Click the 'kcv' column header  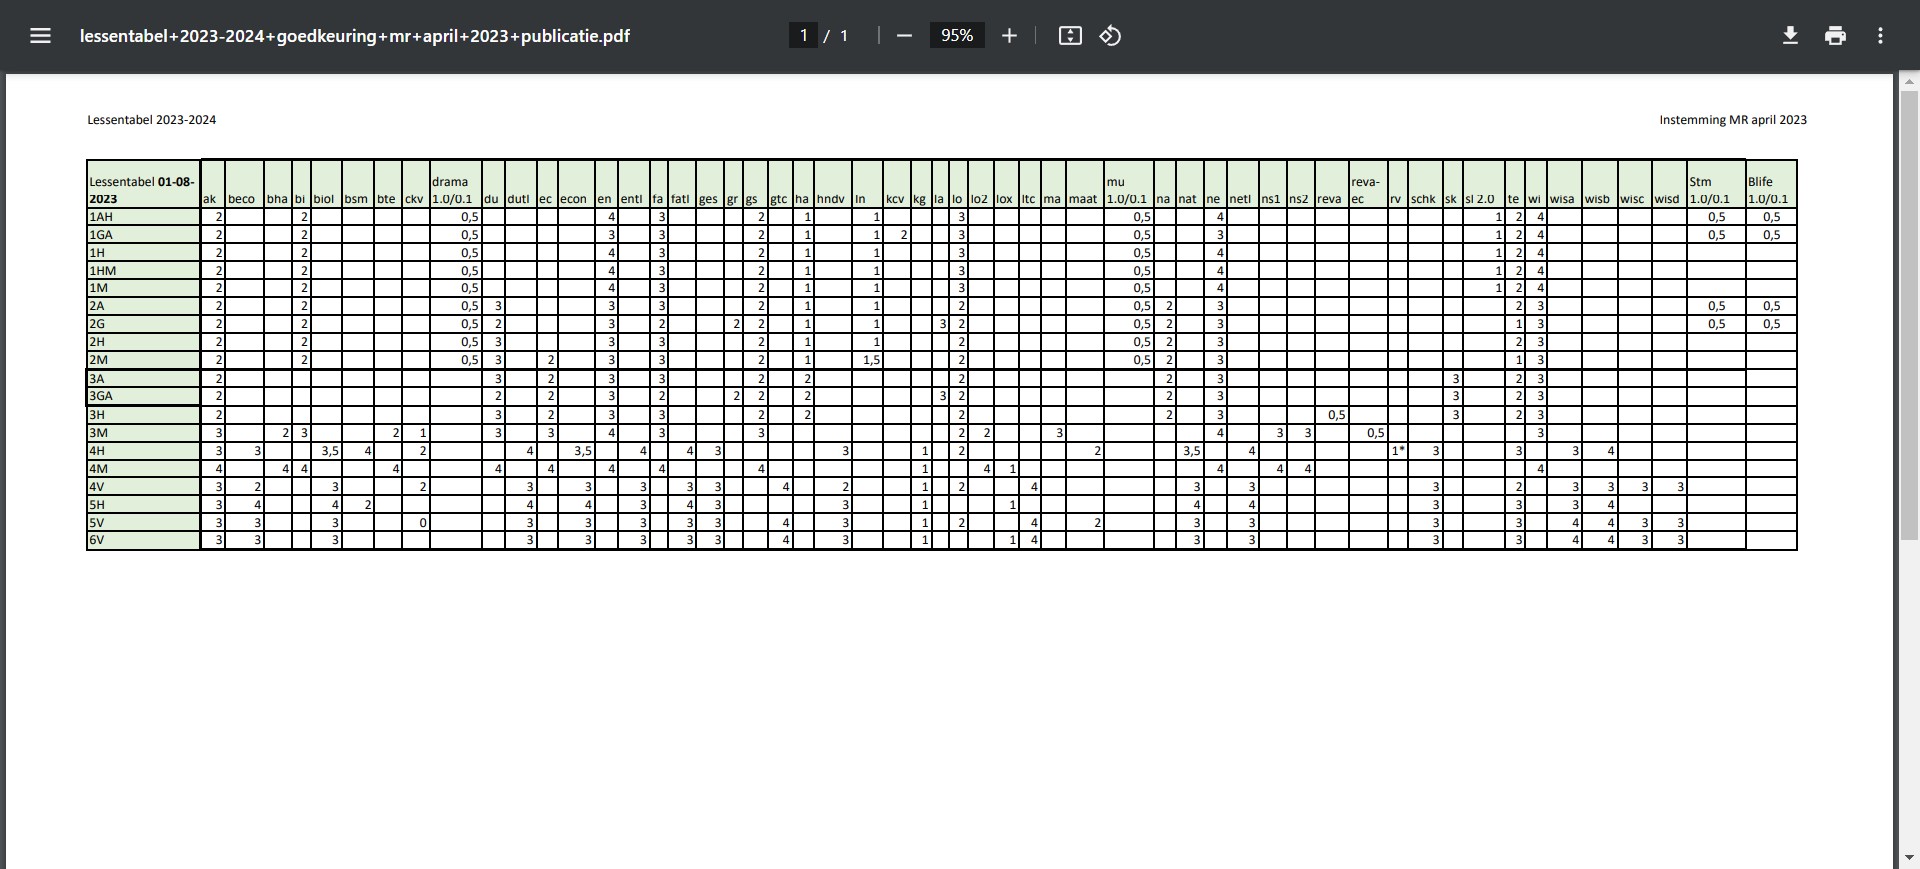tap(896, 184)
